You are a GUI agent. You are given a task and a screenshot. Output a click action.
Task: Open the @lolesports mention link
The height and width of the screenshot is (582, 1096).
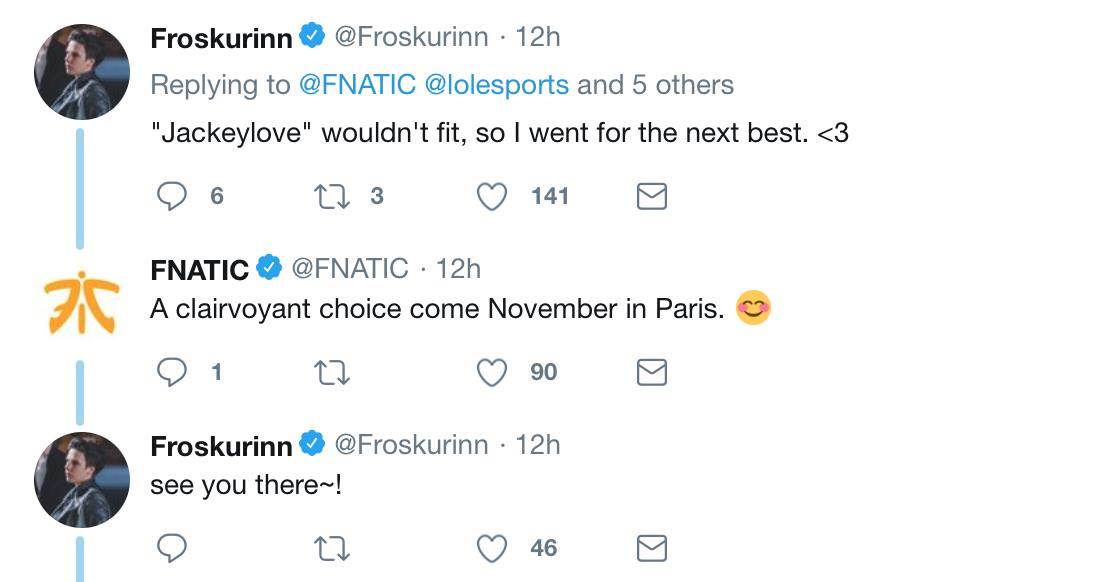(497, 85)
